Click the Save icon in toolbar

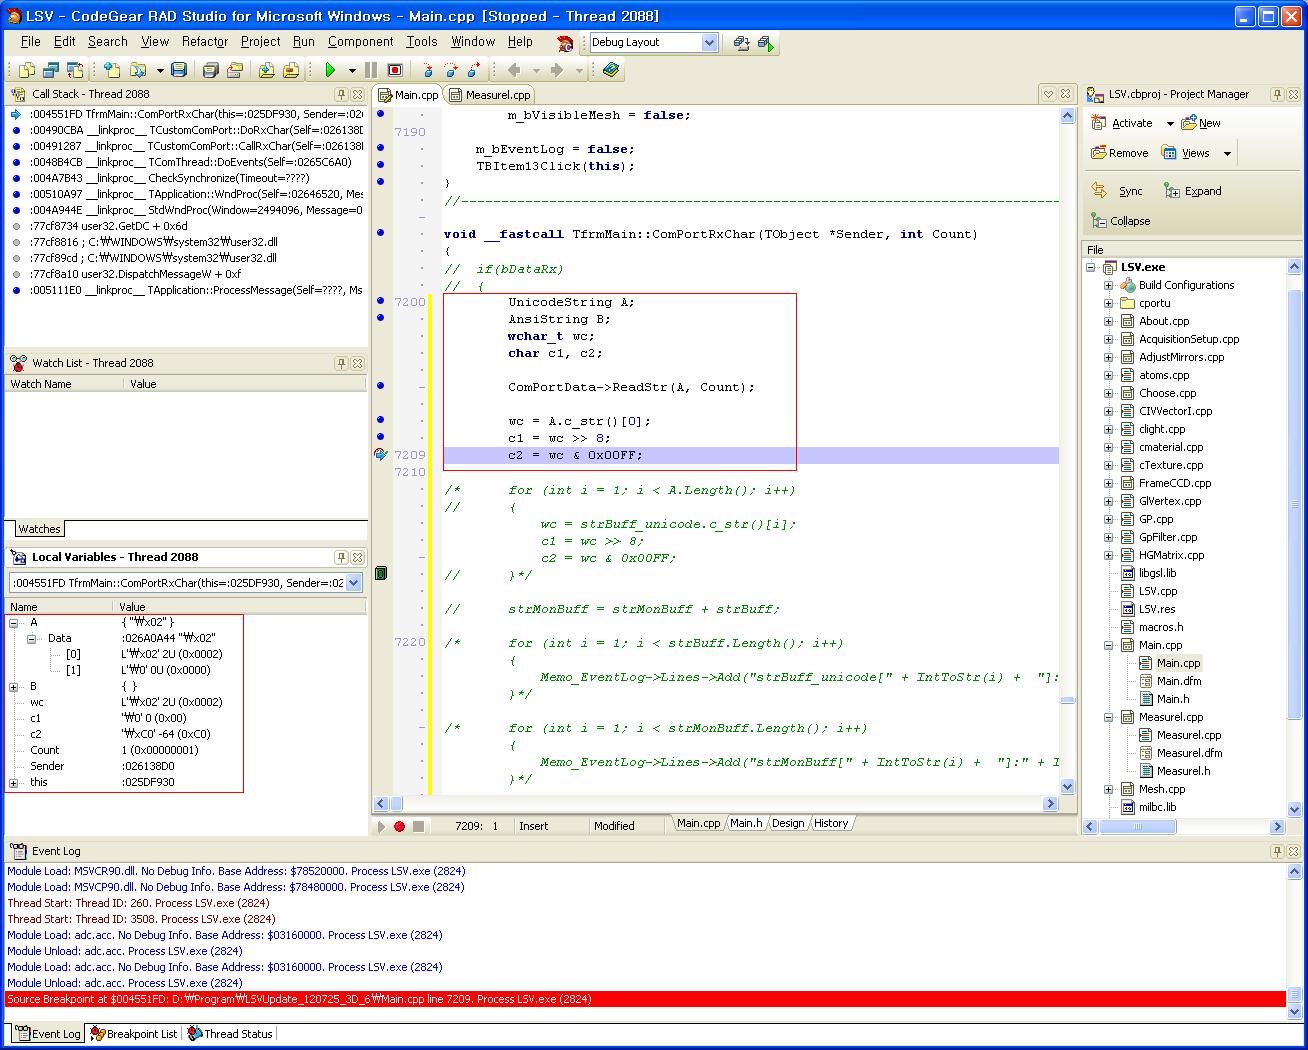click(179, 70)
